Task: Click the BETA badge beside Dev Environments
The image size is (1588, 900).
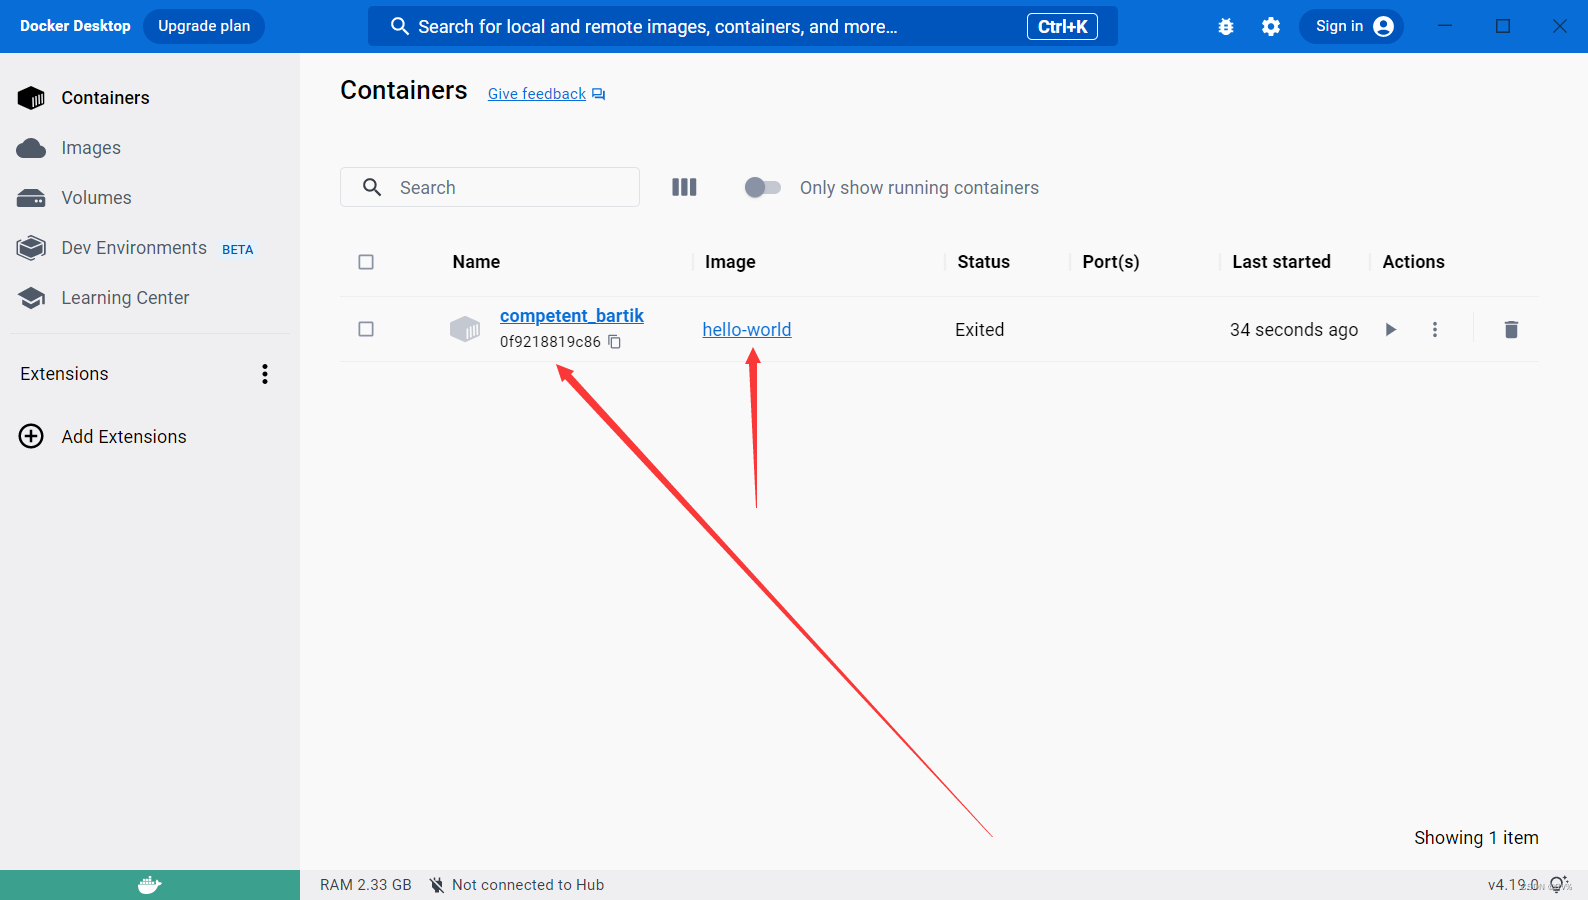Action: (x=238, y=250)
